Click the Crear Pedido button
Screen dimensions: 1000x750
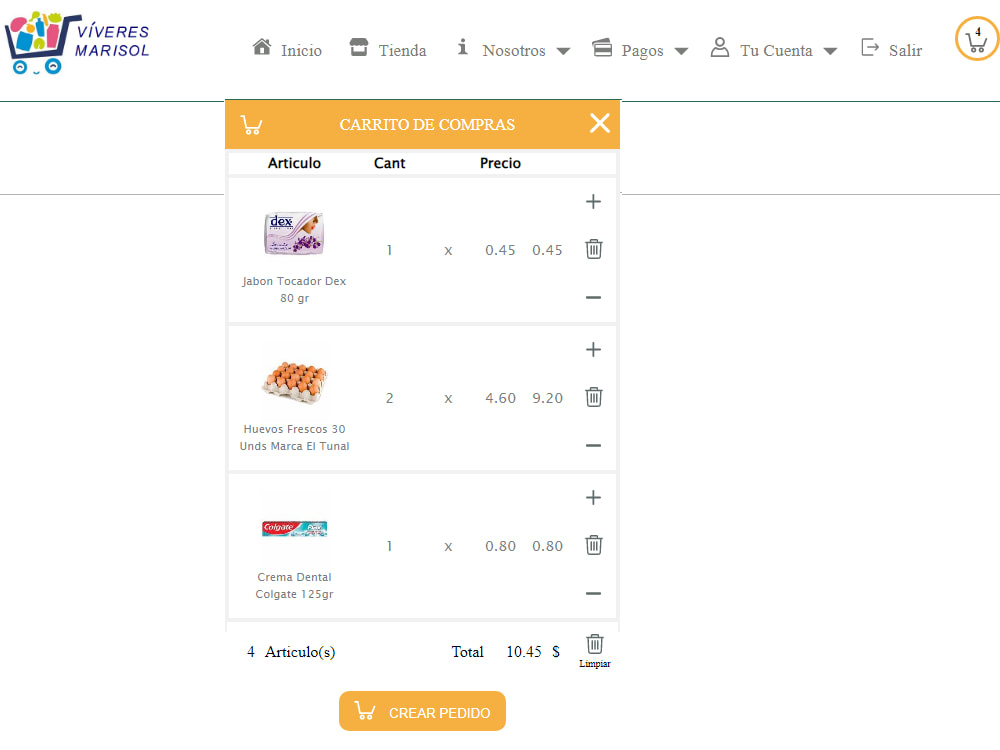422,711
